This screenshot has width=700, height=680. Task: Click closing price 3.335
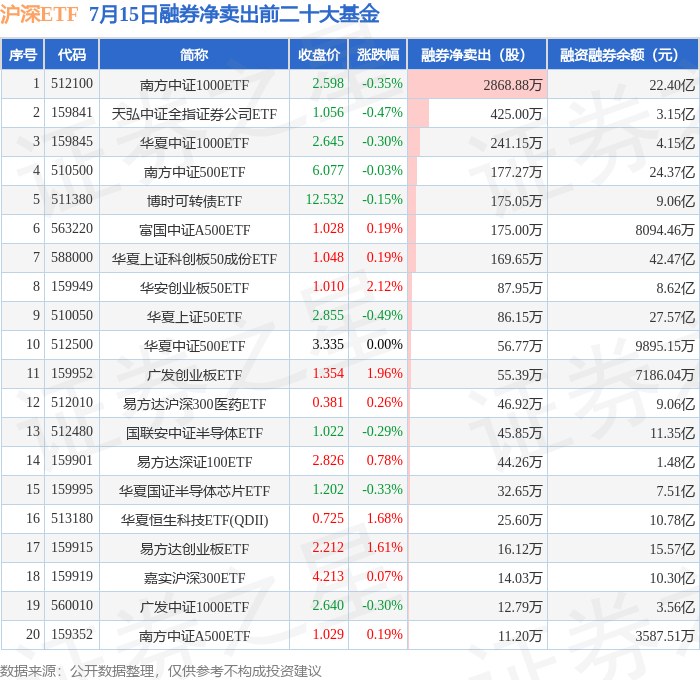pyautogui.click(x=328, y=345)
